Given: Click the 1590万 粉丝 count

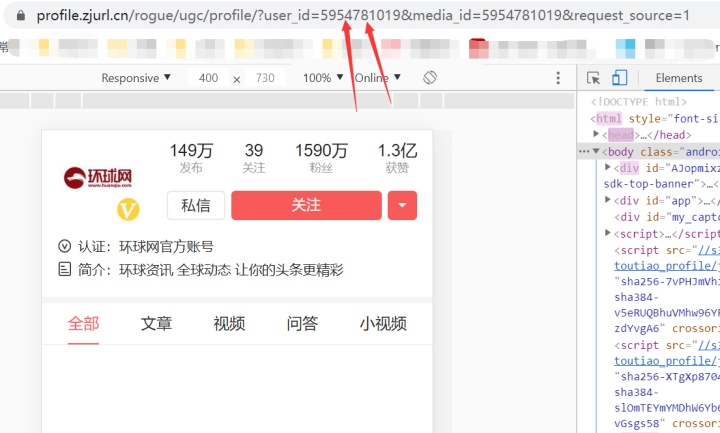Looking at the screenshot, I should [321, 158].
